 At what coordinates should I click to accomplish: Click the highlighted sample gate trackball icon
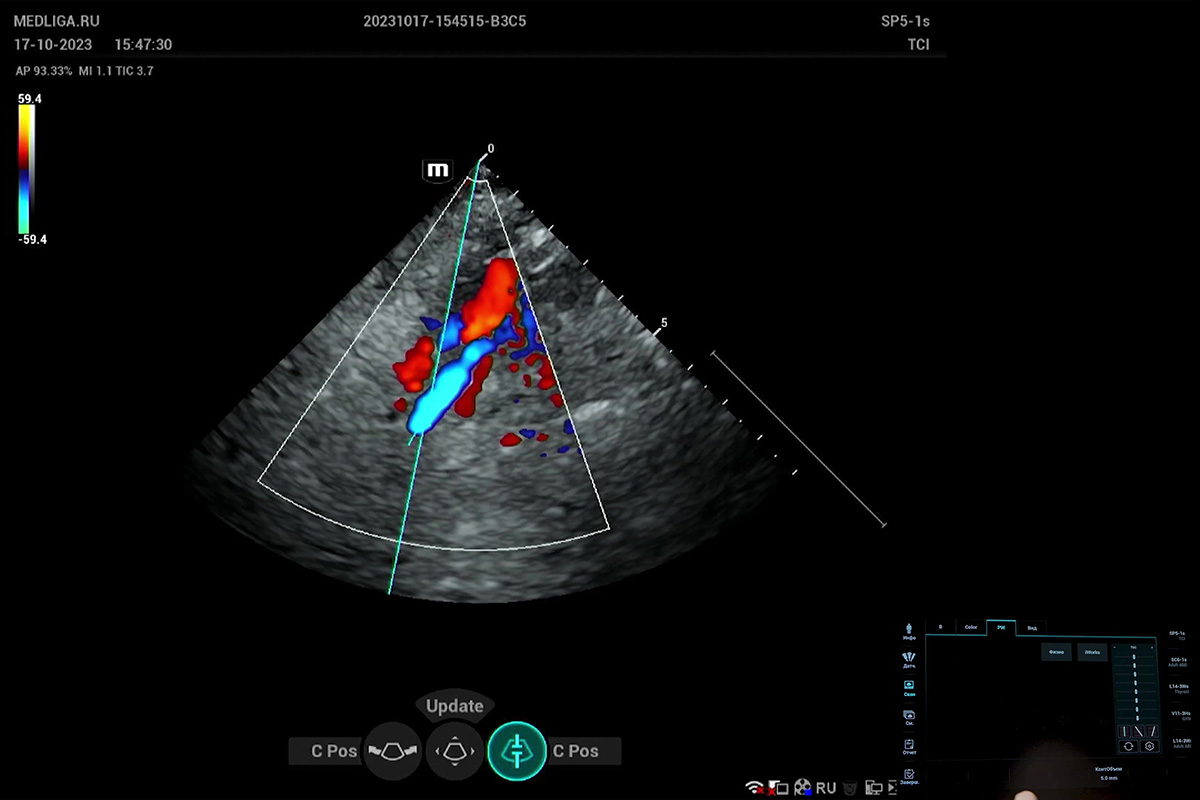click(517, 750)
